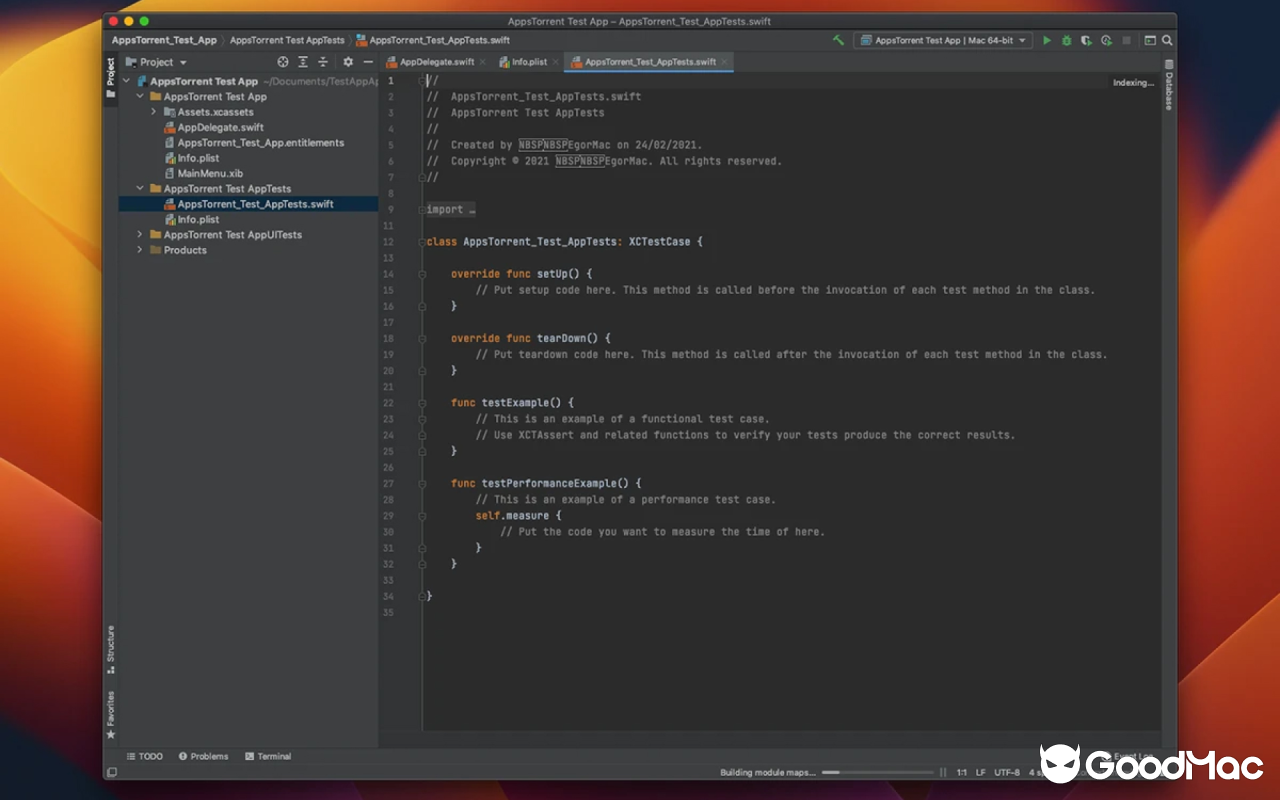Screen dimensions: 1280x800
Task: Collapse the AppsTorrent Test AppTests folder
Action: (x=140, y=188)
